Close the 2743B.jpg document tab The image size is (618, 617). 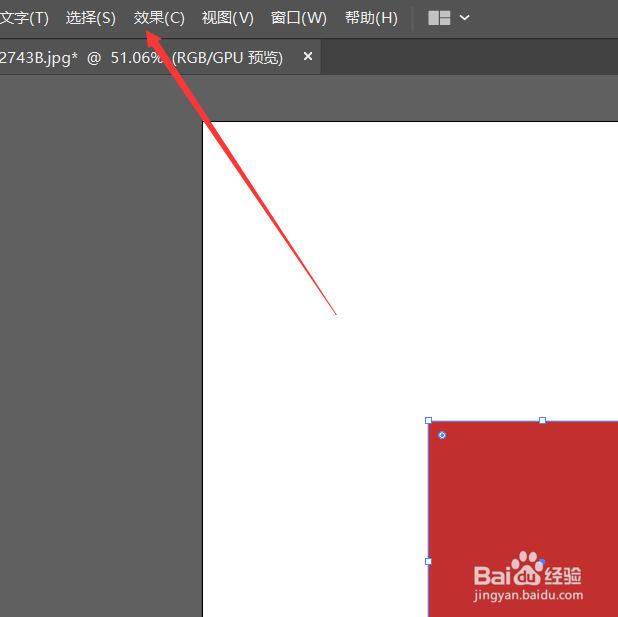(308, 57)
